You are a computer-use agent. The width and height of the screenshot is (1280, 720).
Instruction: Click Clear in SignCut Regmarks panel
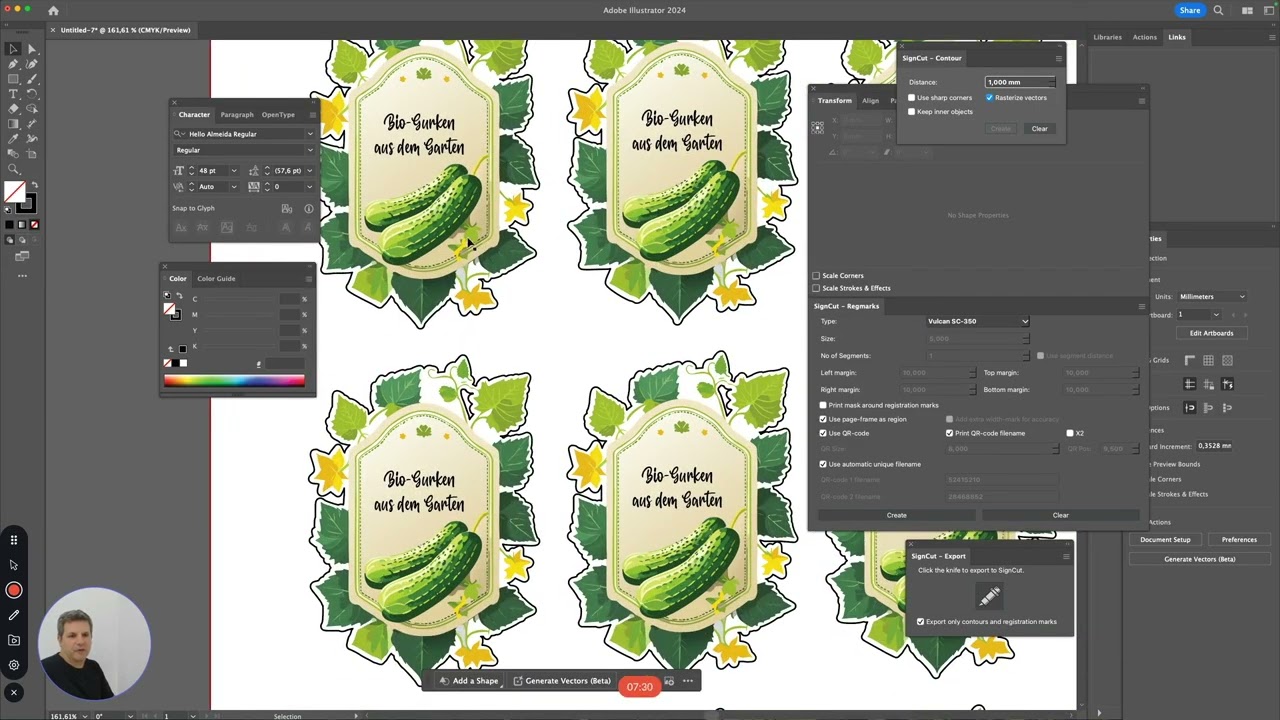(x=1061, y=516)
